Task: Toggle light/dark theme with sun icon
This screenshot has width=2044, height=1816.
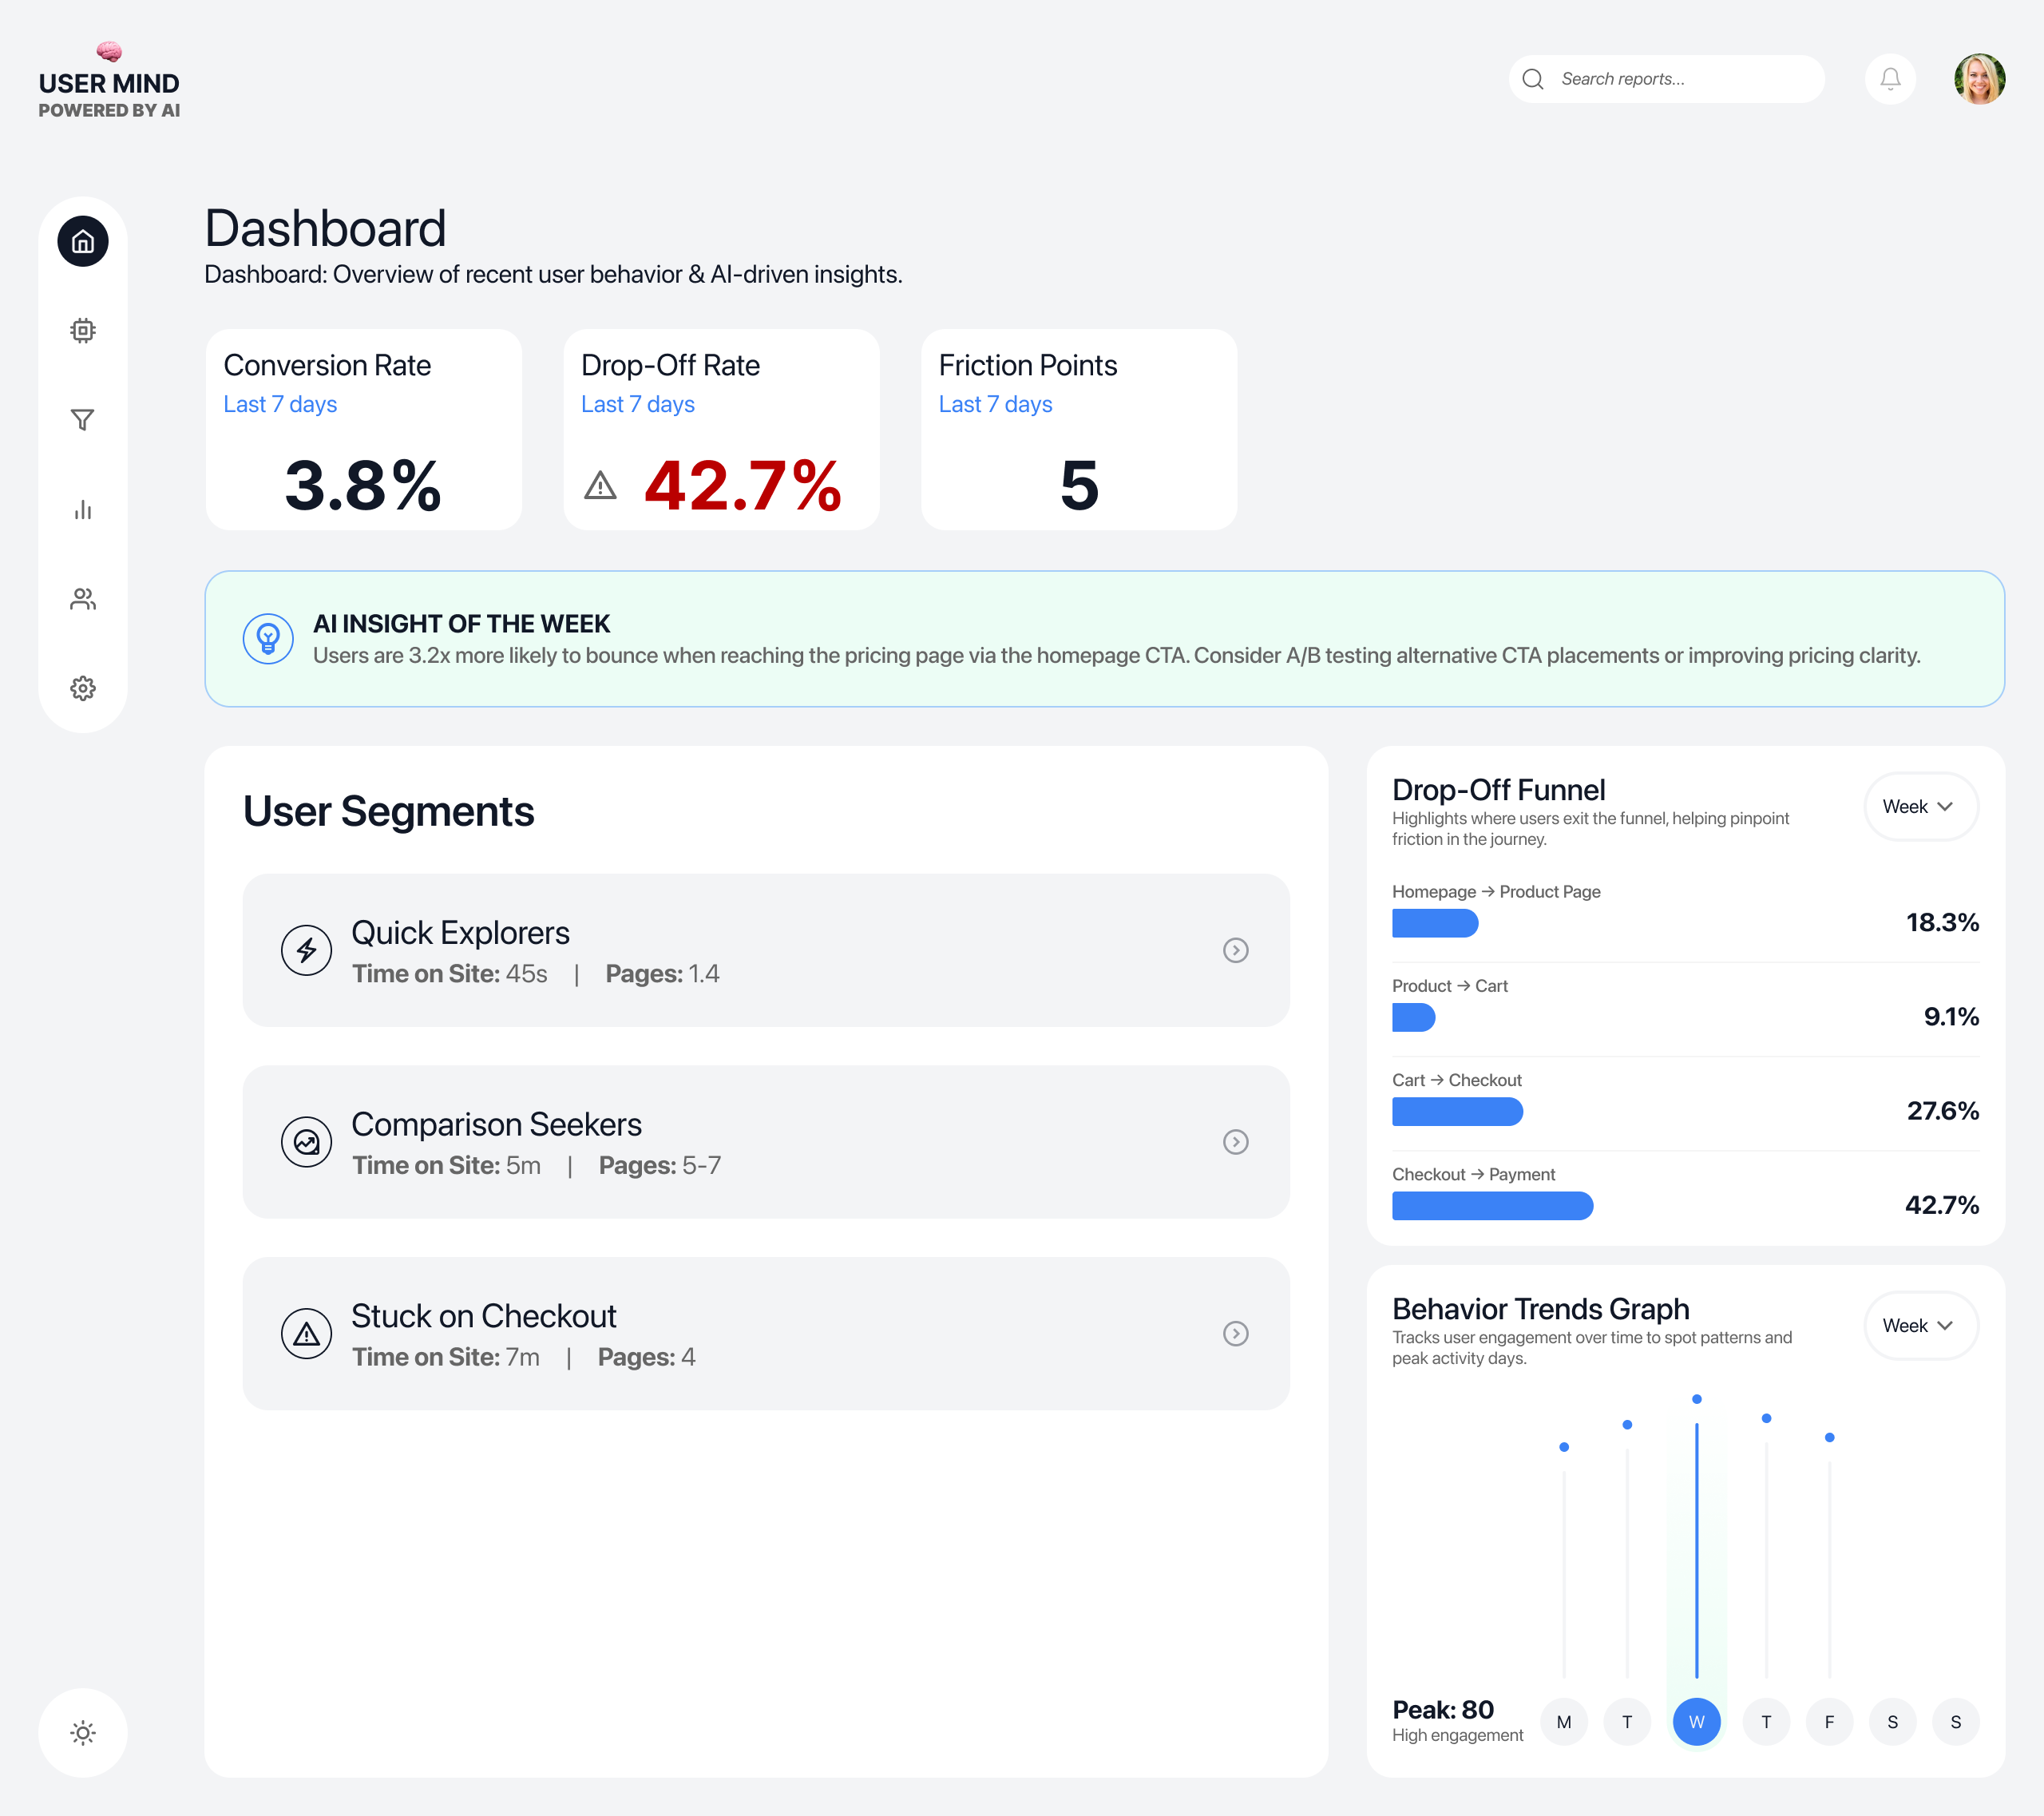Action: 83,1733
